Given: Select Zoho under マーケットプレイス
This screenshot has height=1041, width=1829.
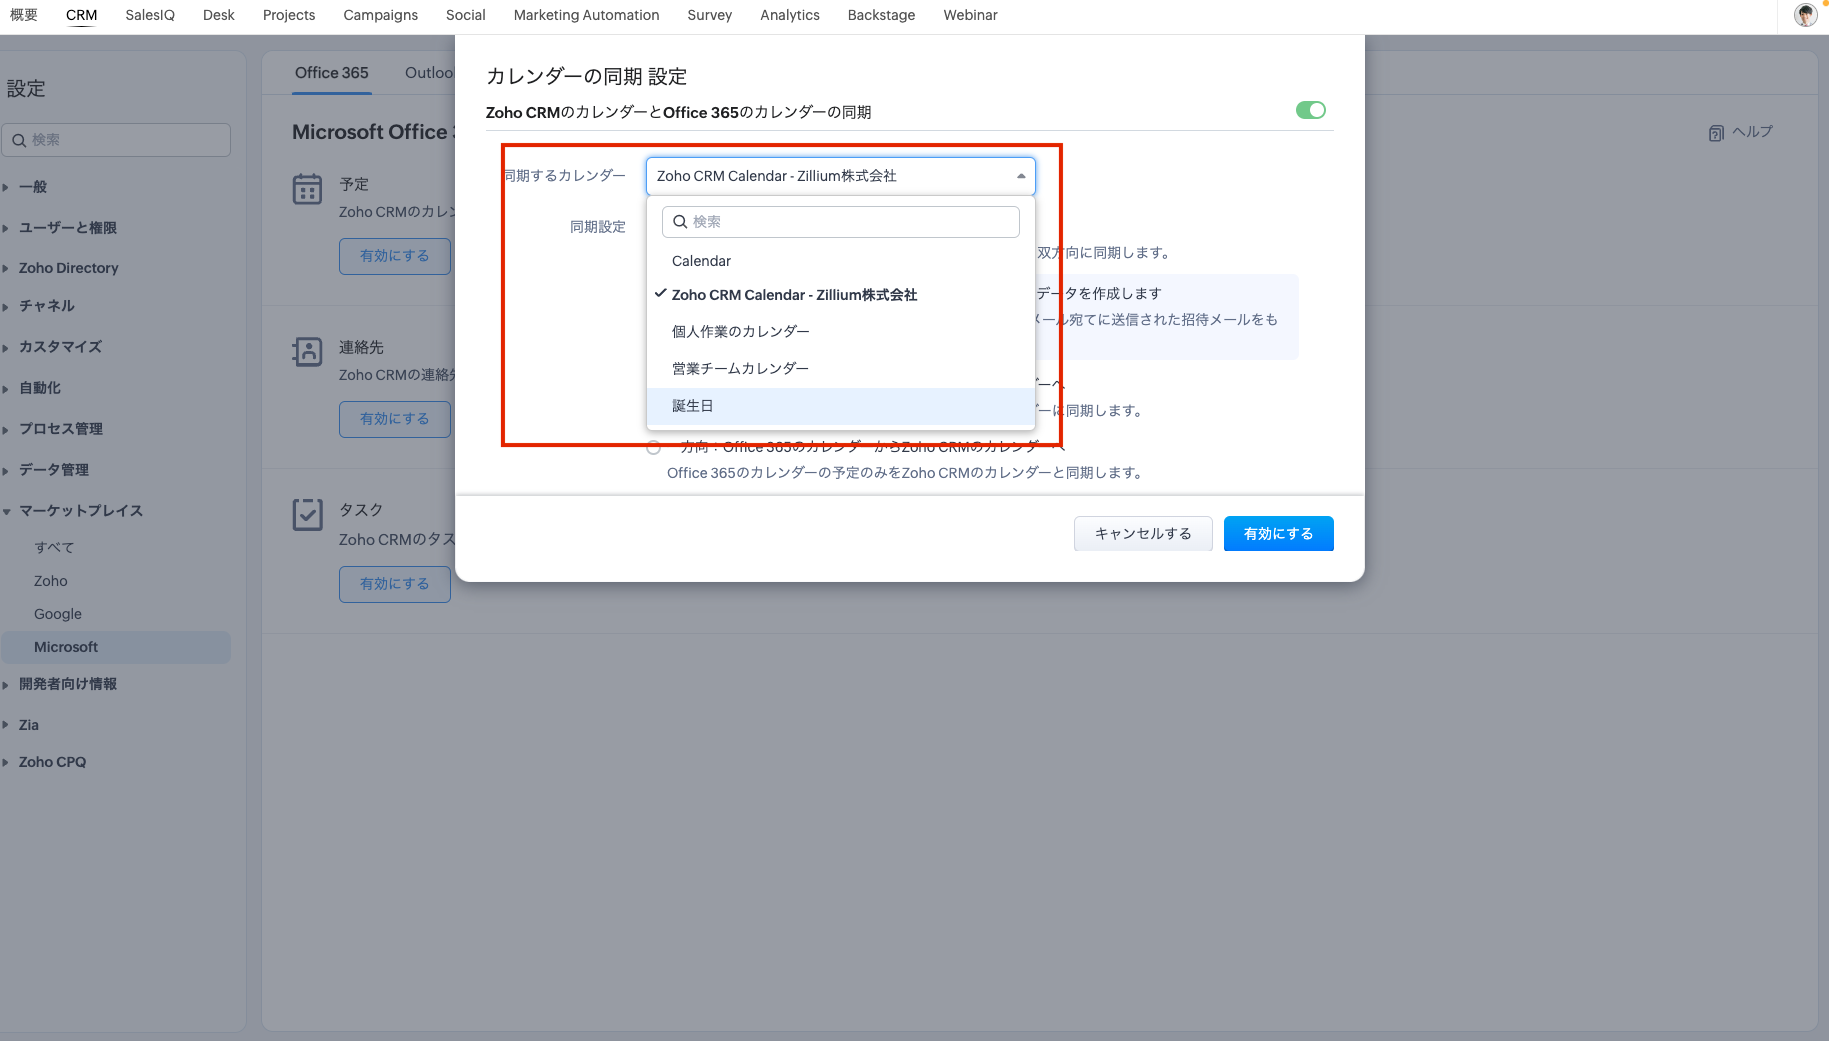Looking at the screenshot, I should click(x=51, y=581).
